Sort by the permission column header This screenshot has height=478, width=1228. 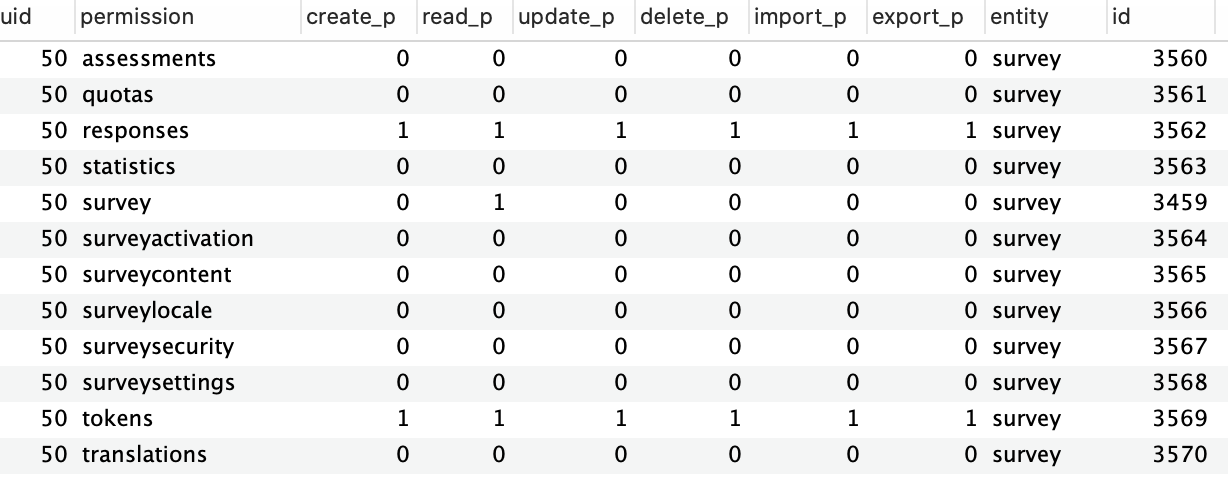138,17
